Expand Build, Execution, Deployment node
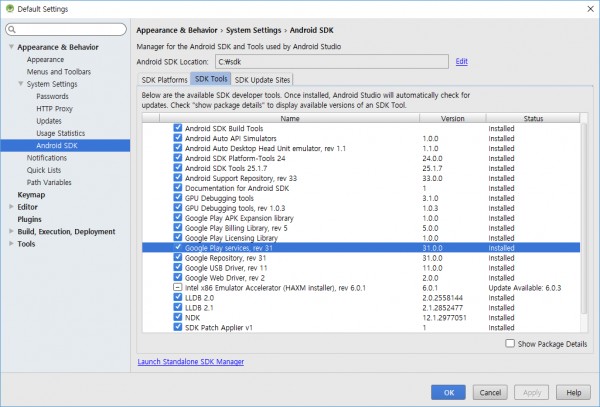Image resolution: width=600 pixels, height=407 pixels. tap(11, 231)
